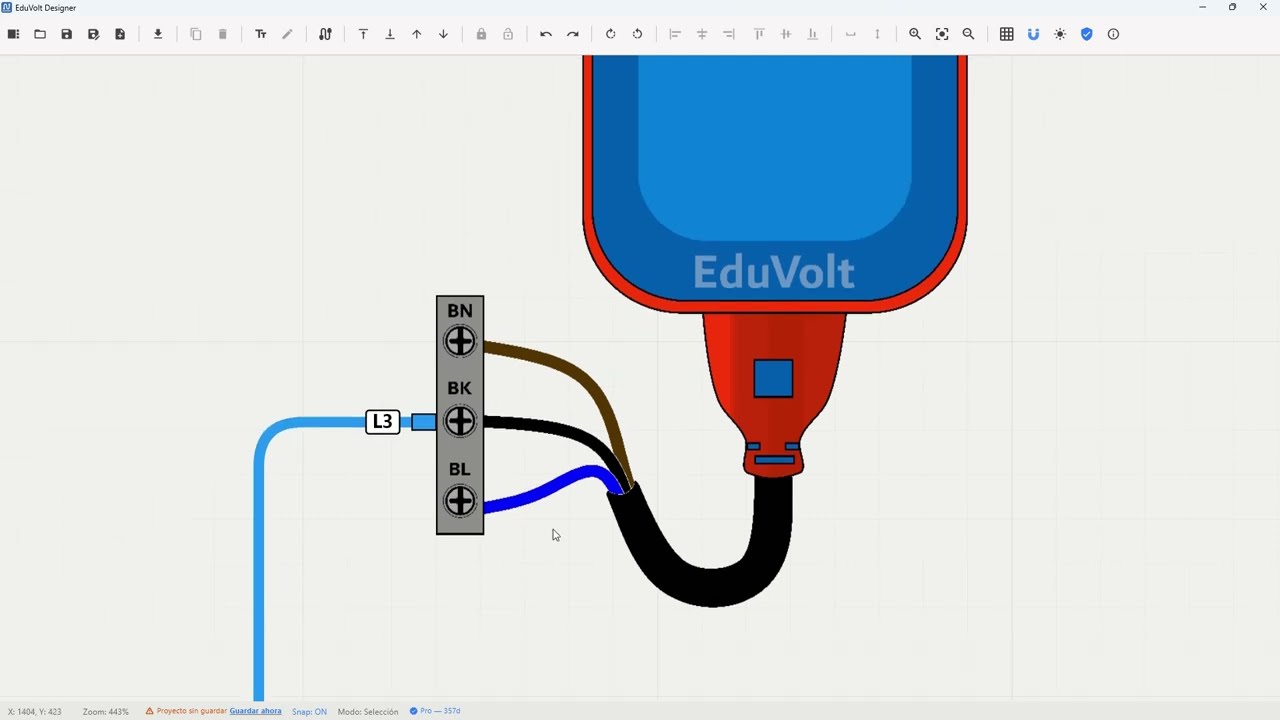The width and height of the screenshot is (1280, 720).
Task: Click the align top icon
Action: coord(759,34)
